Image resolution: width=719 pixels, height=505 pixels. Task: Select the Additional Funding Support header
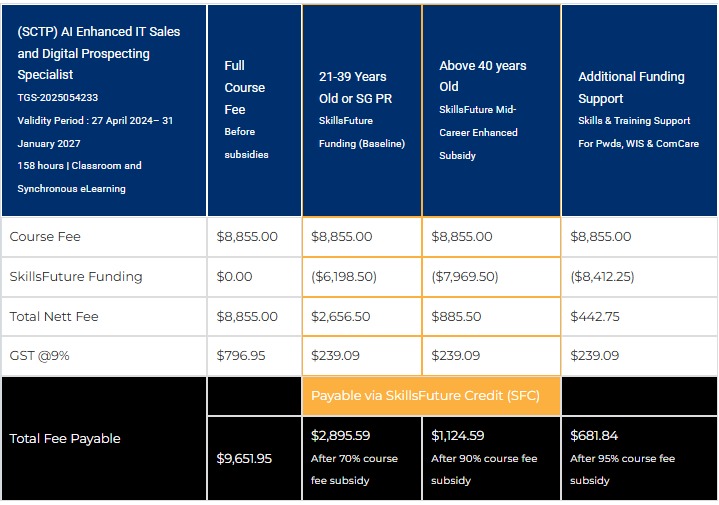(631, 87)
